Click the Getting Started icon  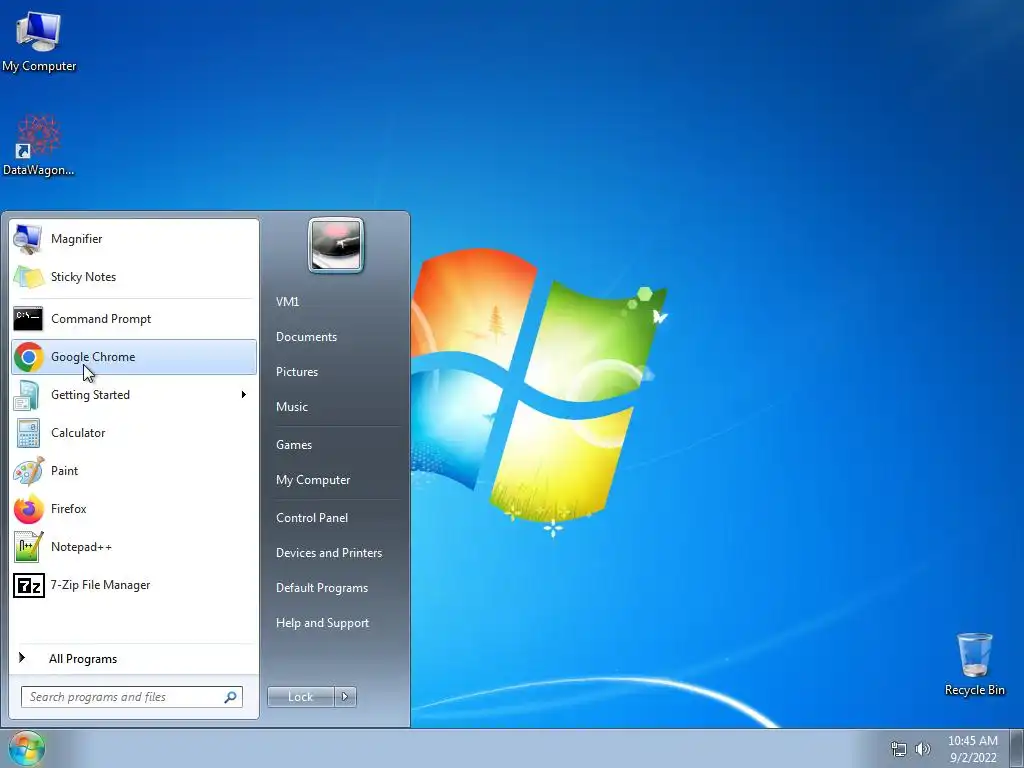28,395
